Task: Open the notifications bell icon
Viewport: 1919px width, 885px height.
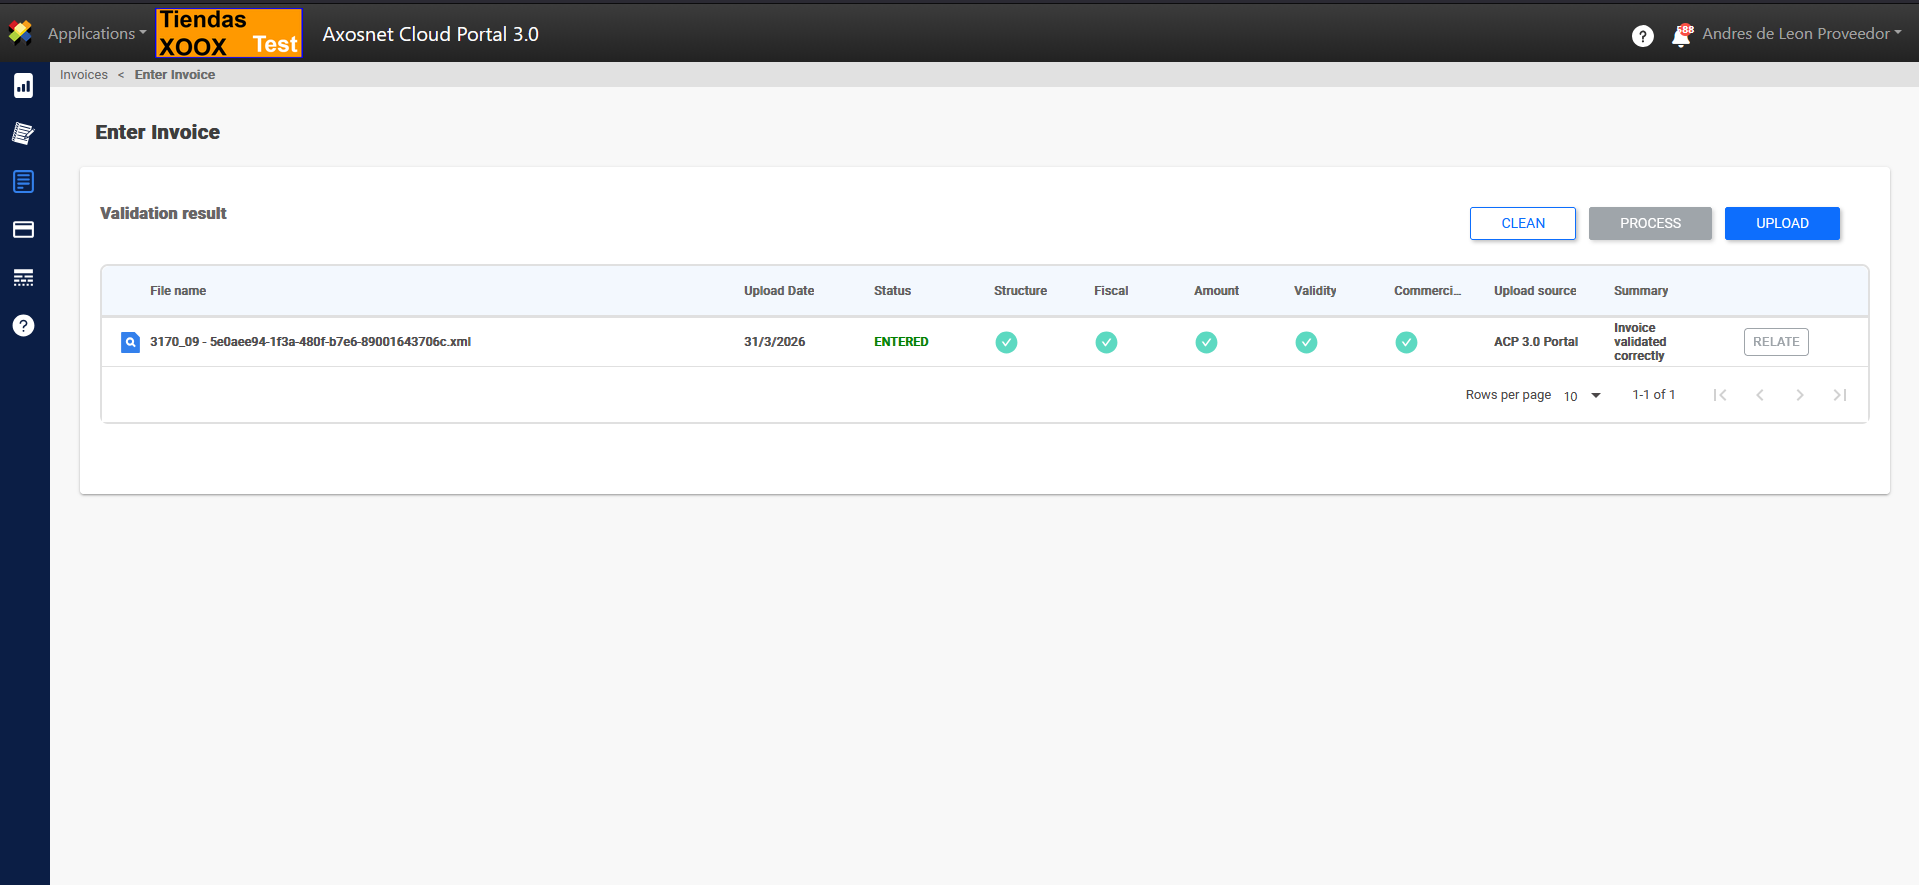Action: click(x=1681, y=36)
